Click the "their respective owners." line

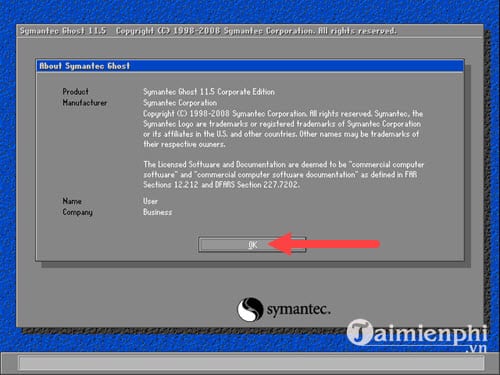184,144
